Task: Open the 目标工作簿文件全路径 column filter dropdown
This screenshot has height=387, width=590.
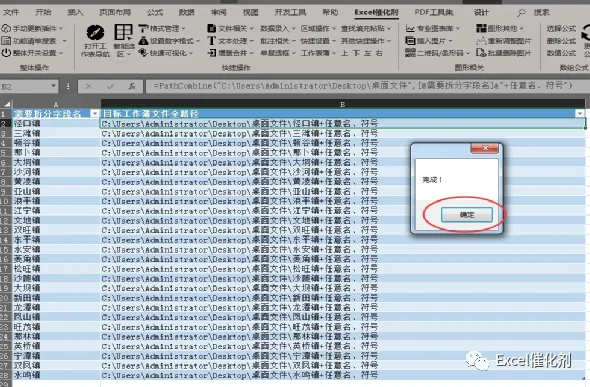Action: click(x=580, y=113)
